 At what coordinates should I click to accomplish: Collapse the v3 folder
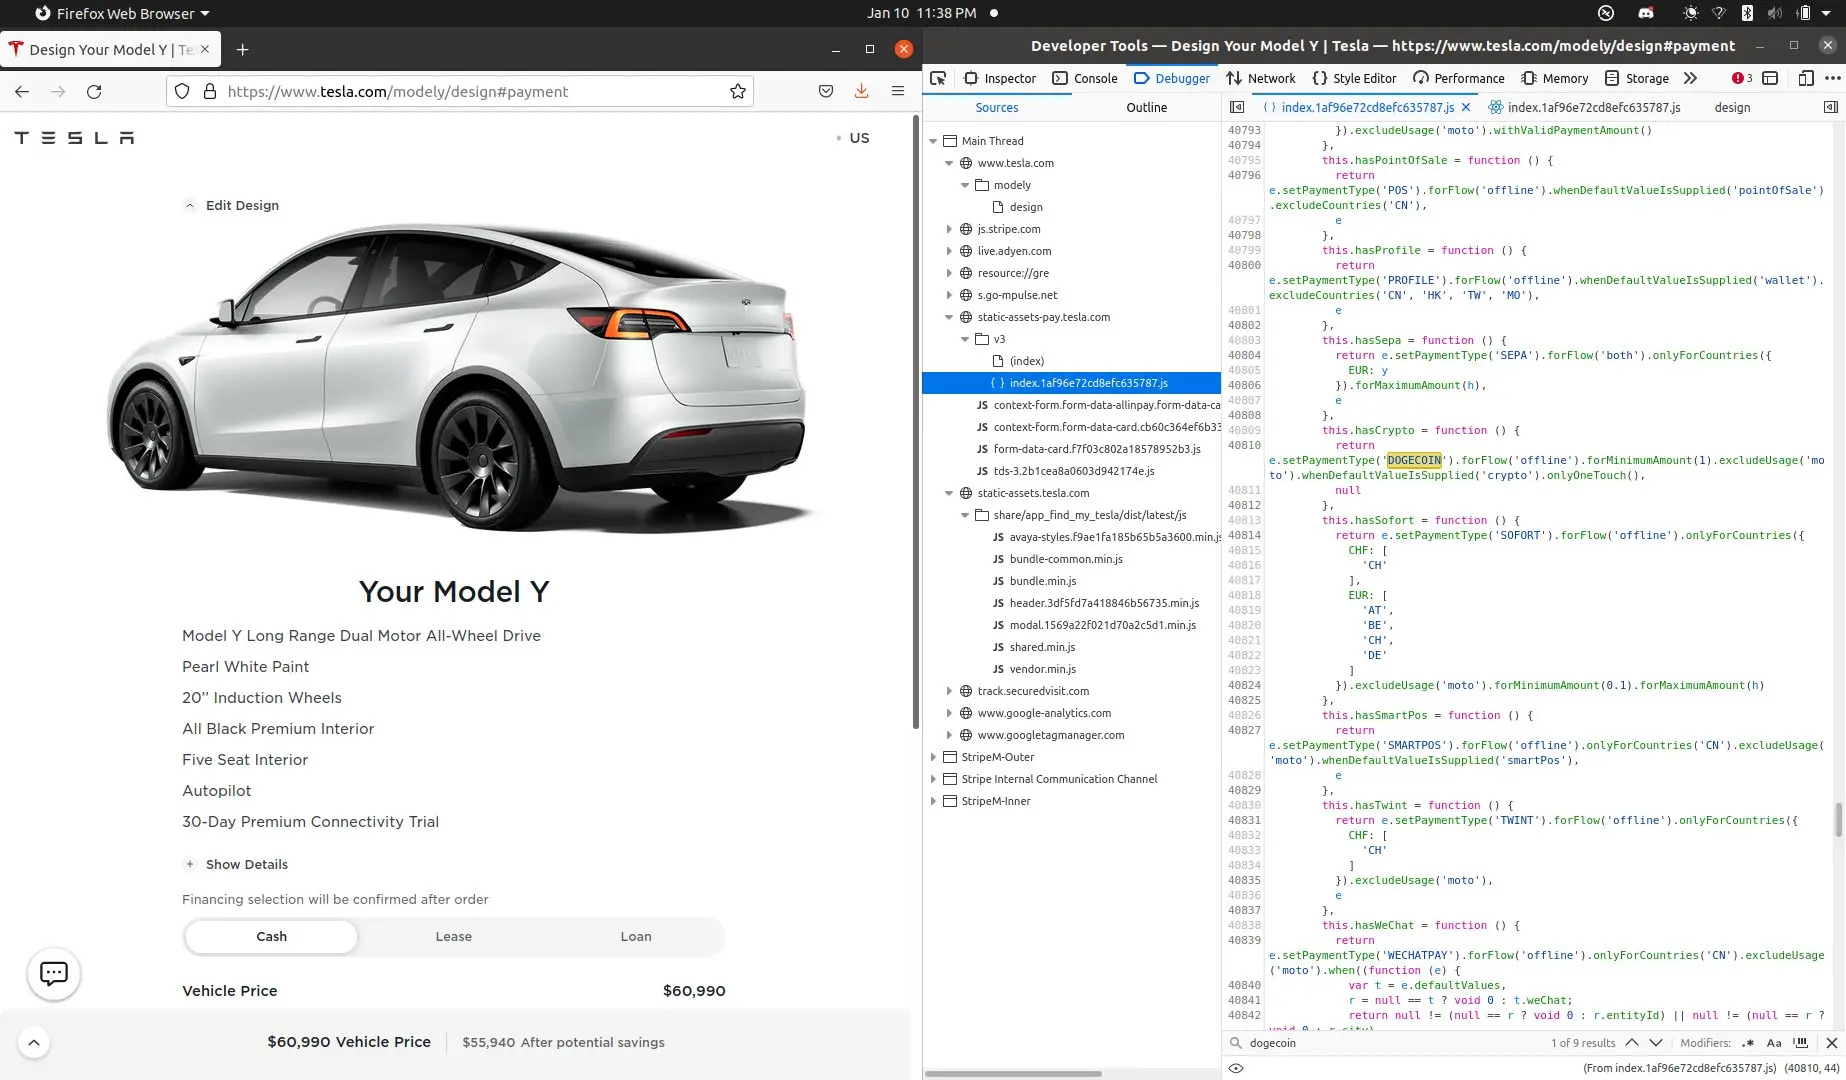click(965, 339)
